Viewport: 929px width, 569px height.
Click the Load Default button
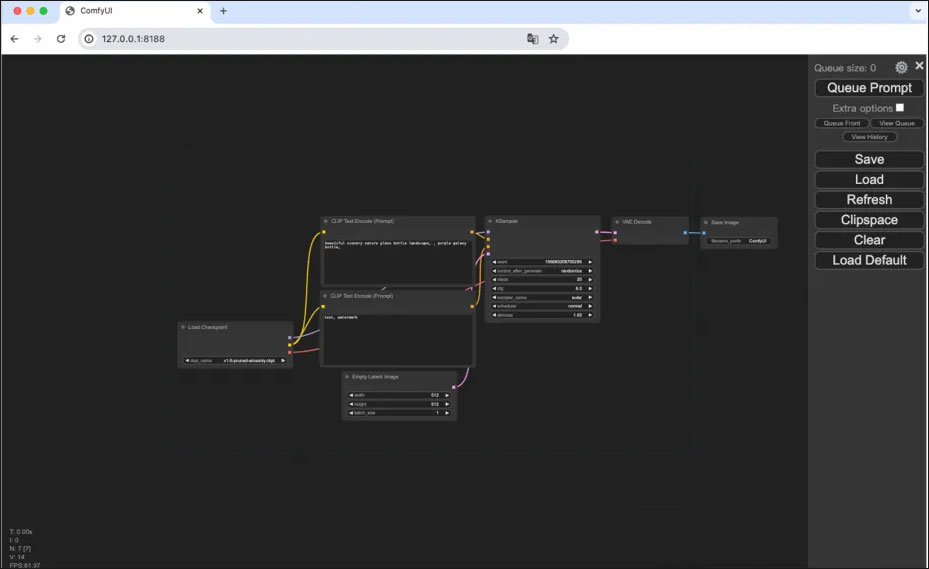coord(869,260)
